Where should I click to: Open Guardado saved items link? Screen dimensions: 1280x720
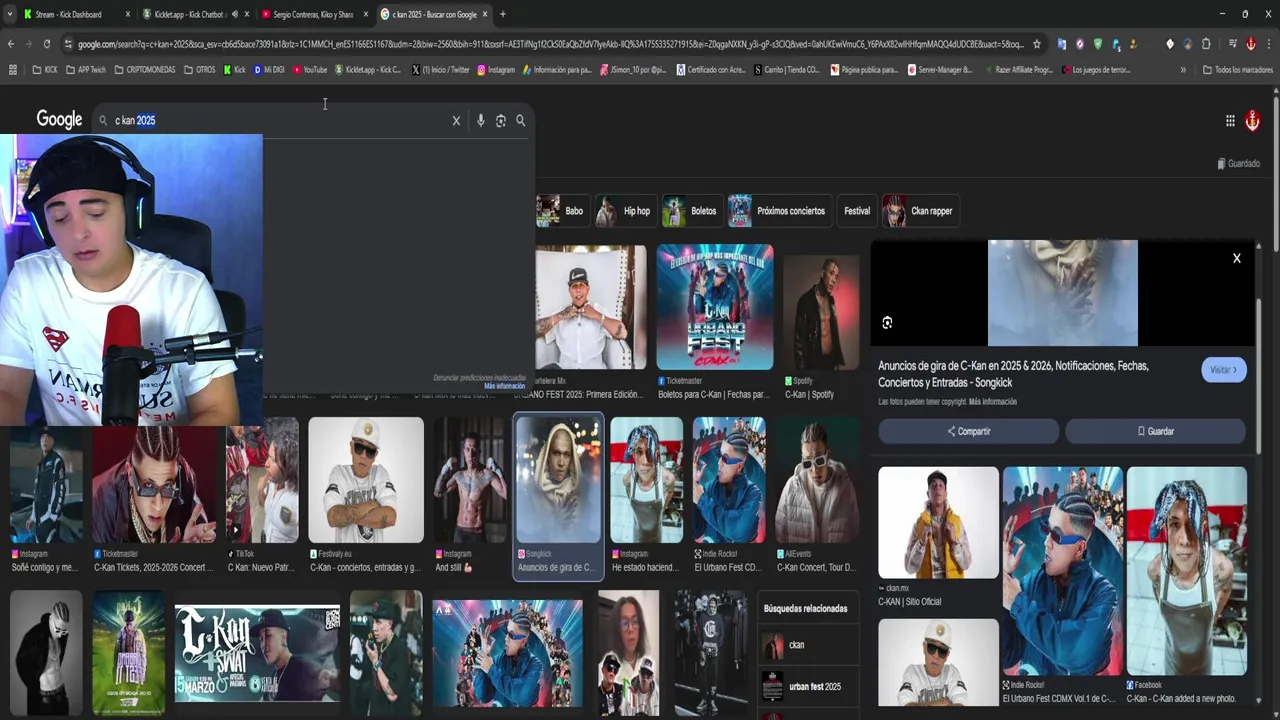(1238, 163)
